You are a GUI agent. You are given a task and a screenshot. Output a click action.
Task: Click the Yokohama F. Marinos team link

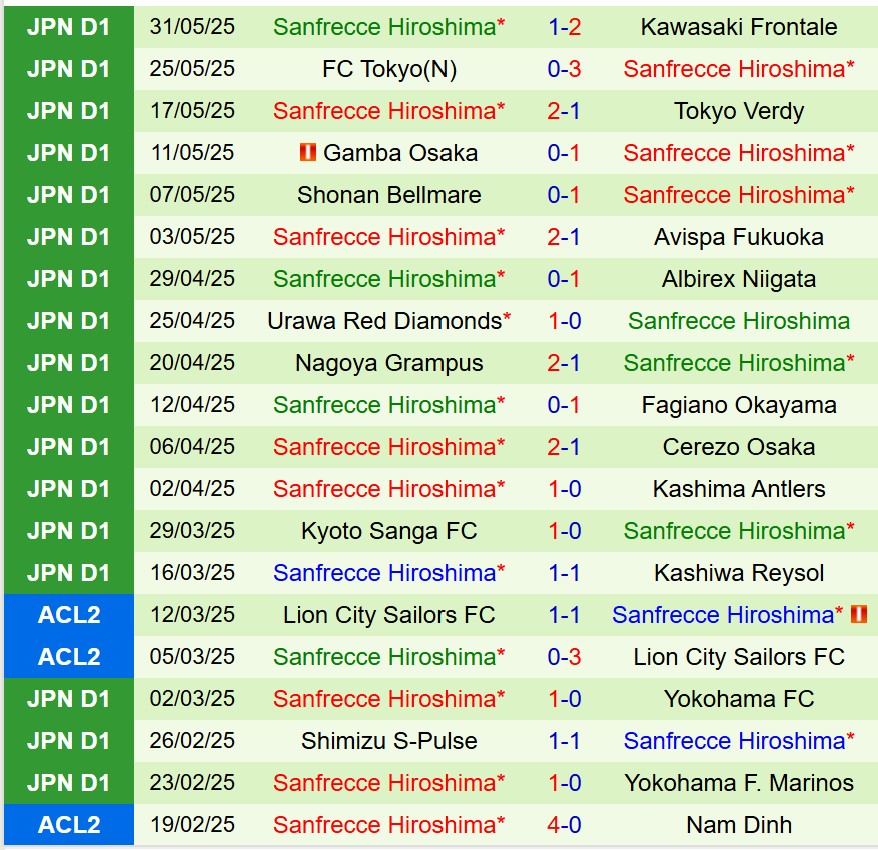pos(739,783)
